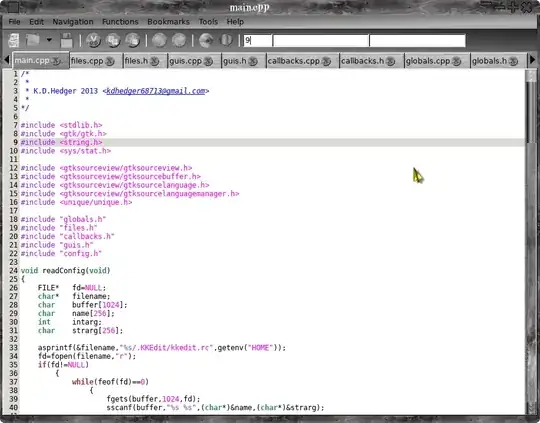Viewport: 540px width, 423px height.
Task: Click the line number input field
Action: [258, 41]
